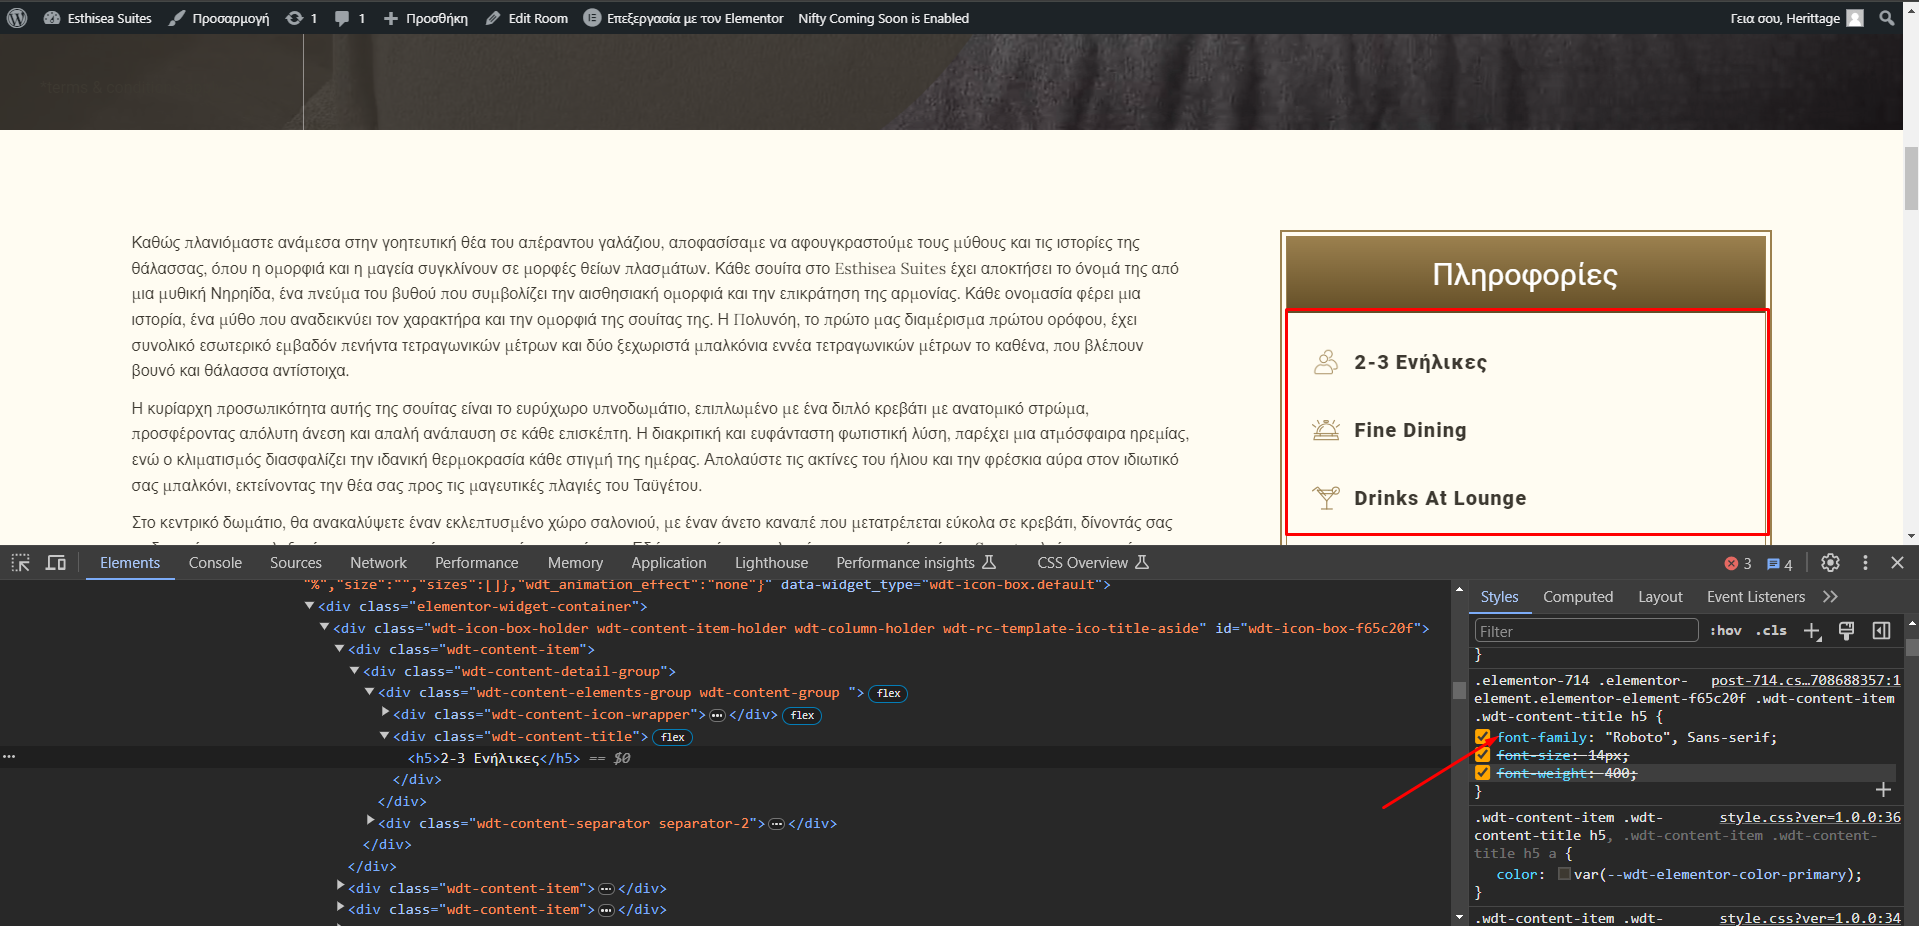Image resolution: width=1919 pixels, height=926 pixels.
Task: Click flex badge on wdt-content-elements-group
Action: 888,693
